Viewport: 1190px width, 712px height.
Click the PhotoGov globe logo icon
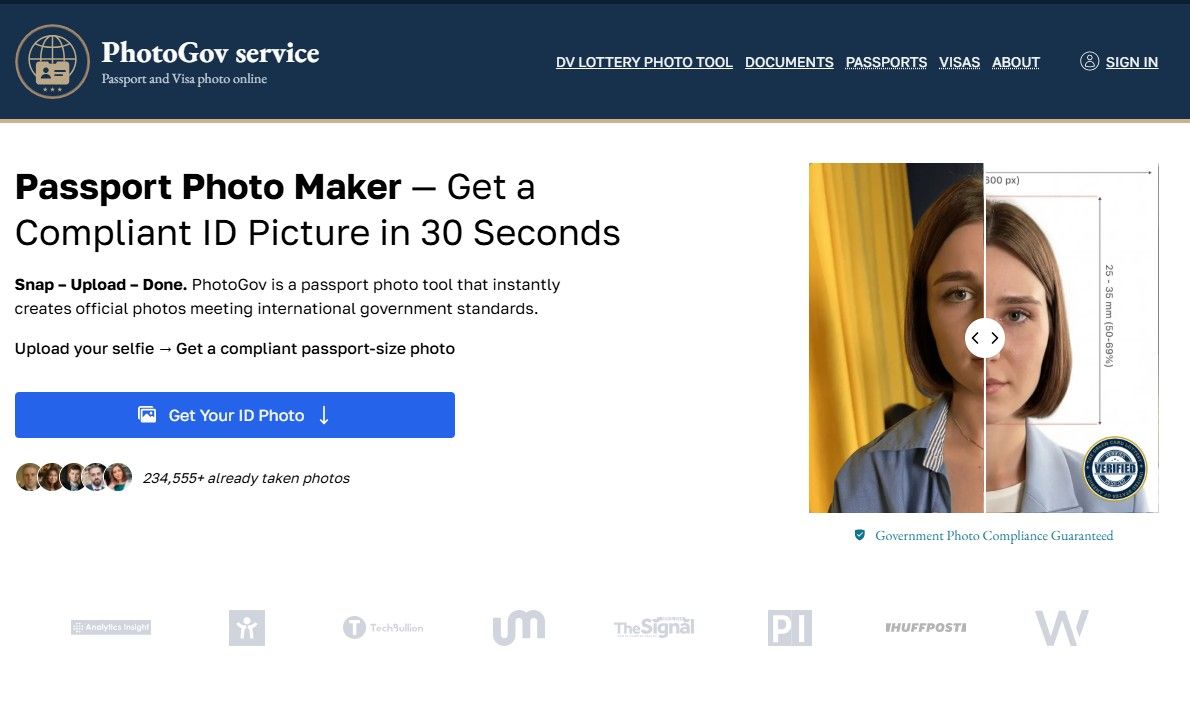pos(52,62)
